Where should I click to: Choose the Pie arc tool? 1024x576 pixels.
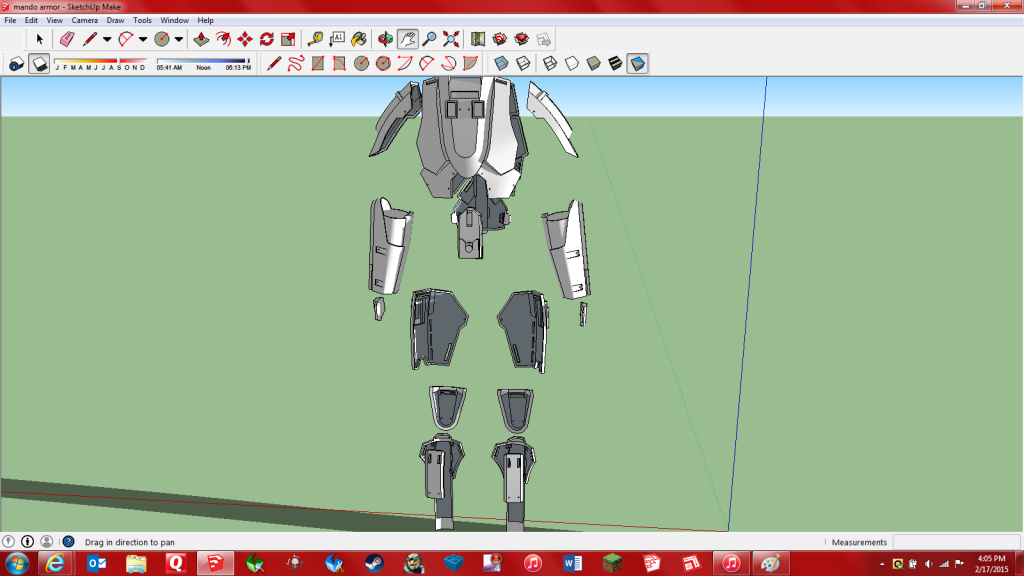coord(470,63)
